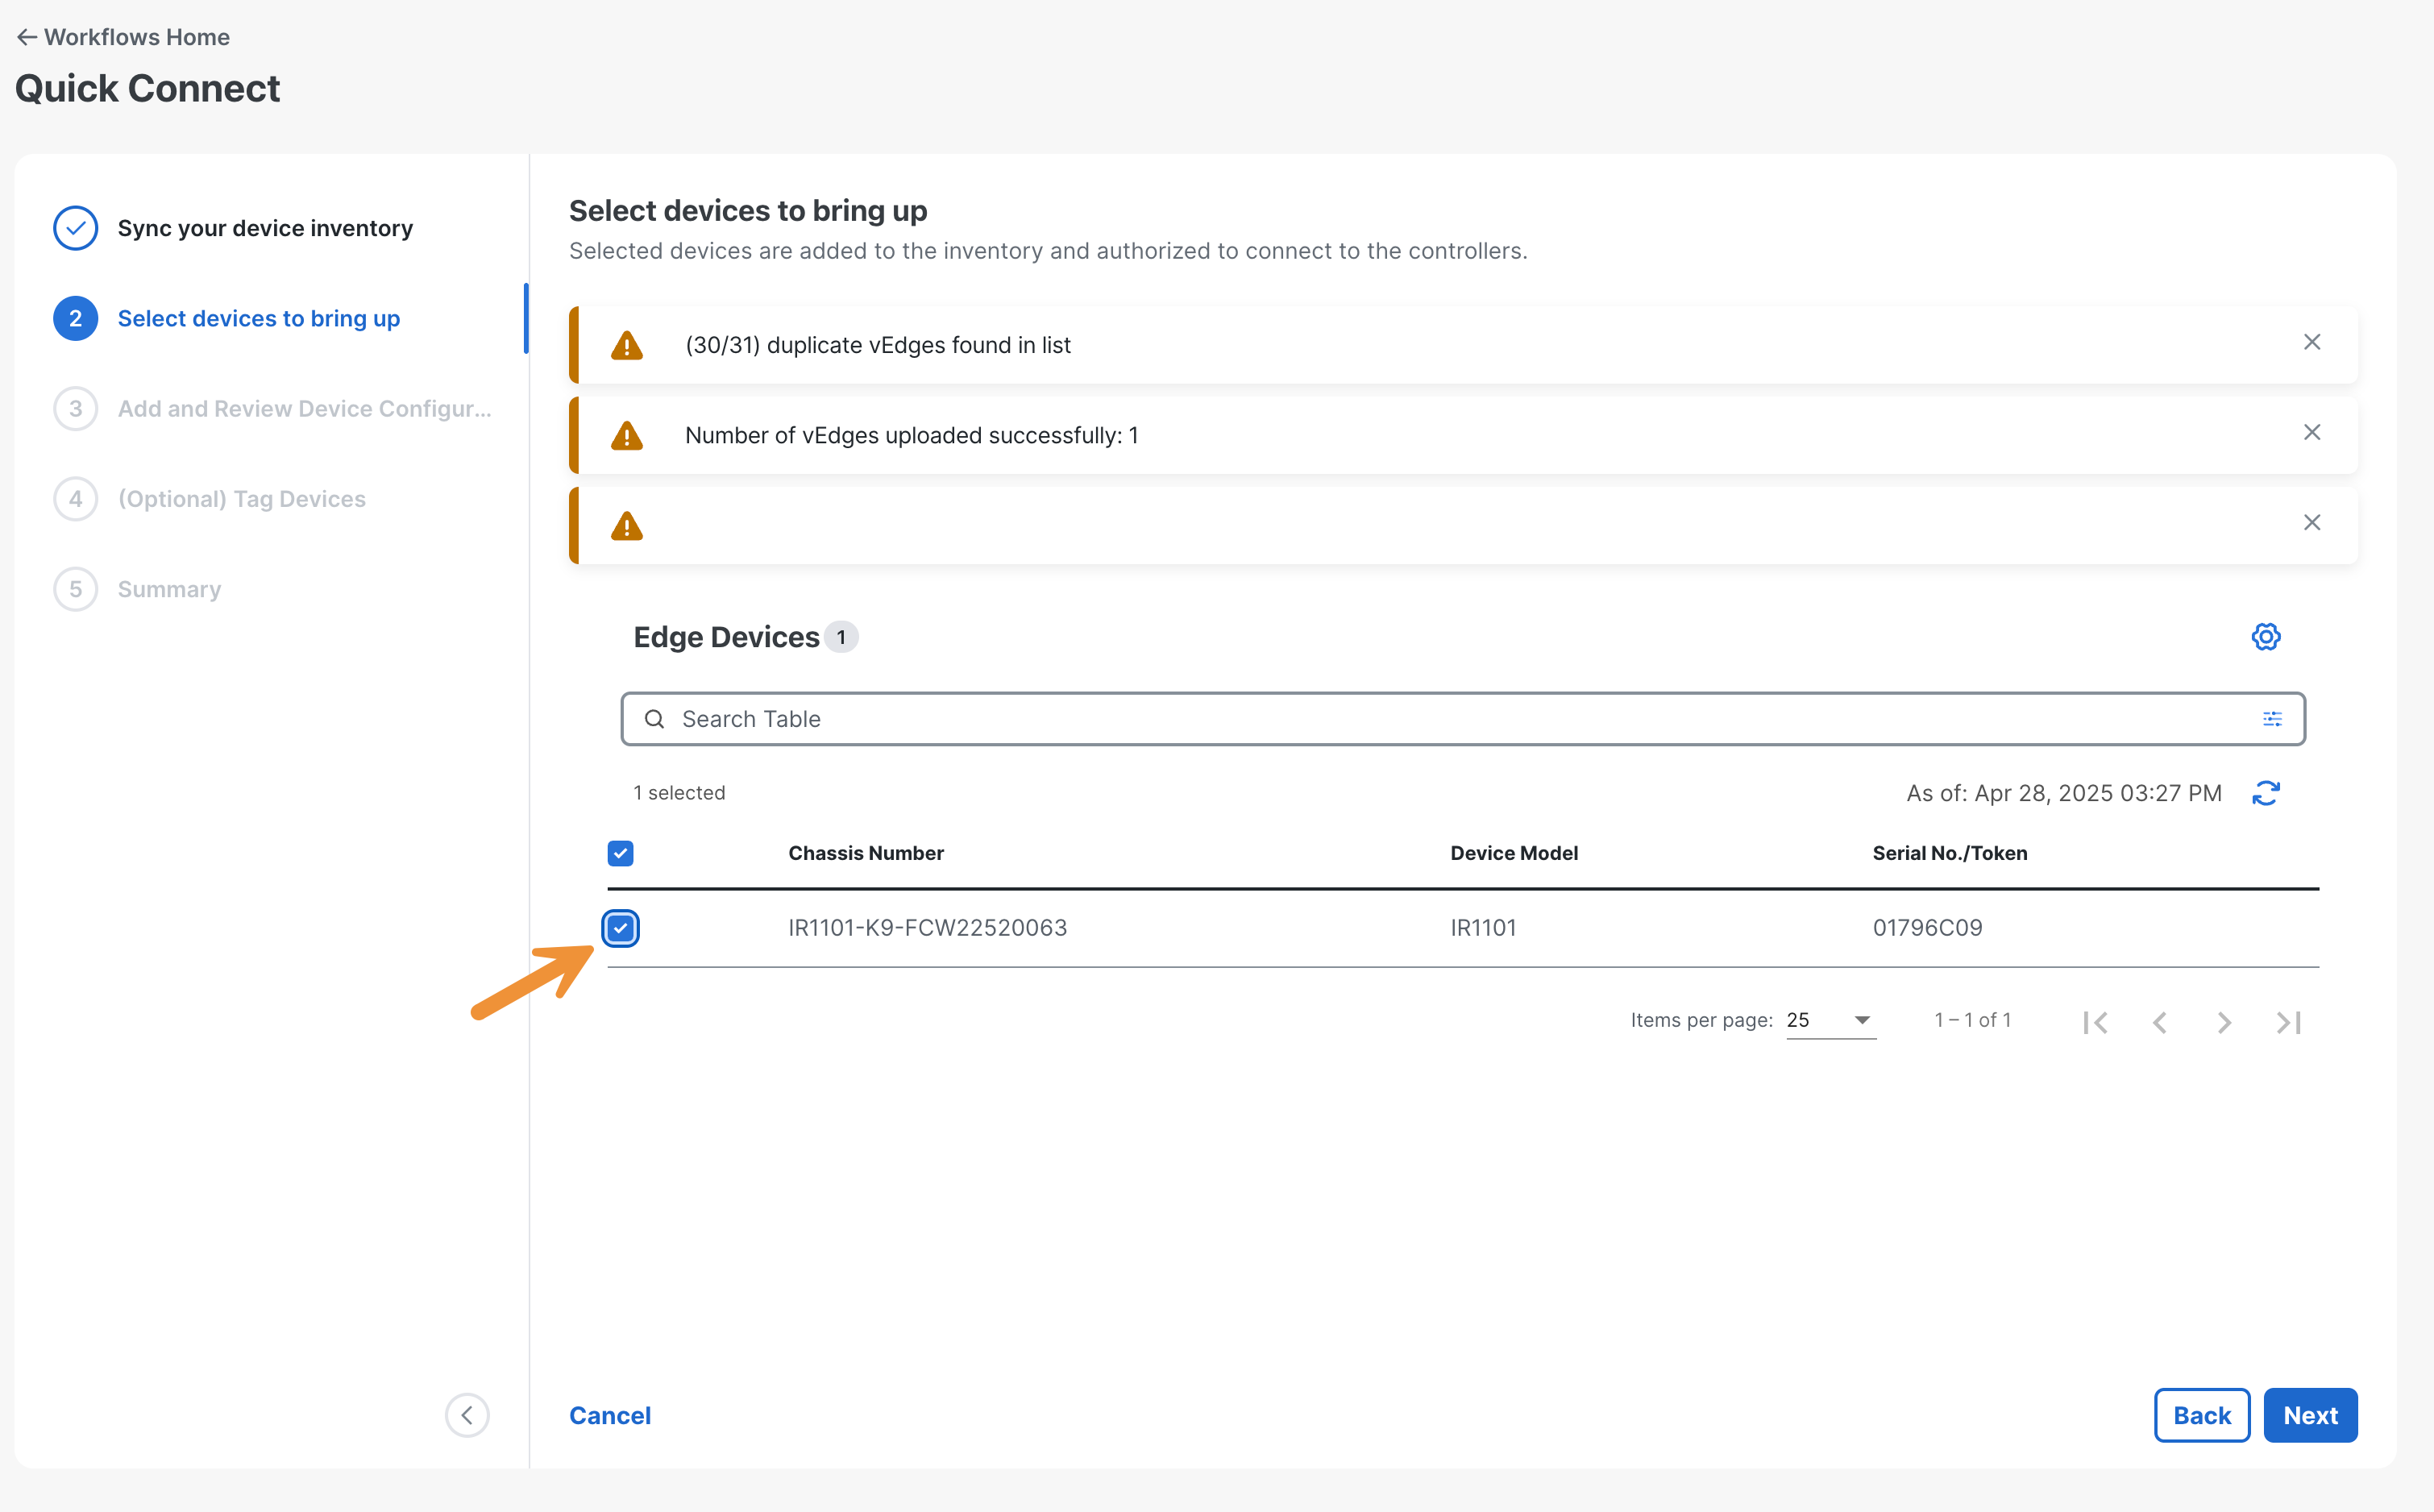This screenshot has height=1512, width=2434.
Task: Click the search magnifier icon
Action: coord(654,719)
